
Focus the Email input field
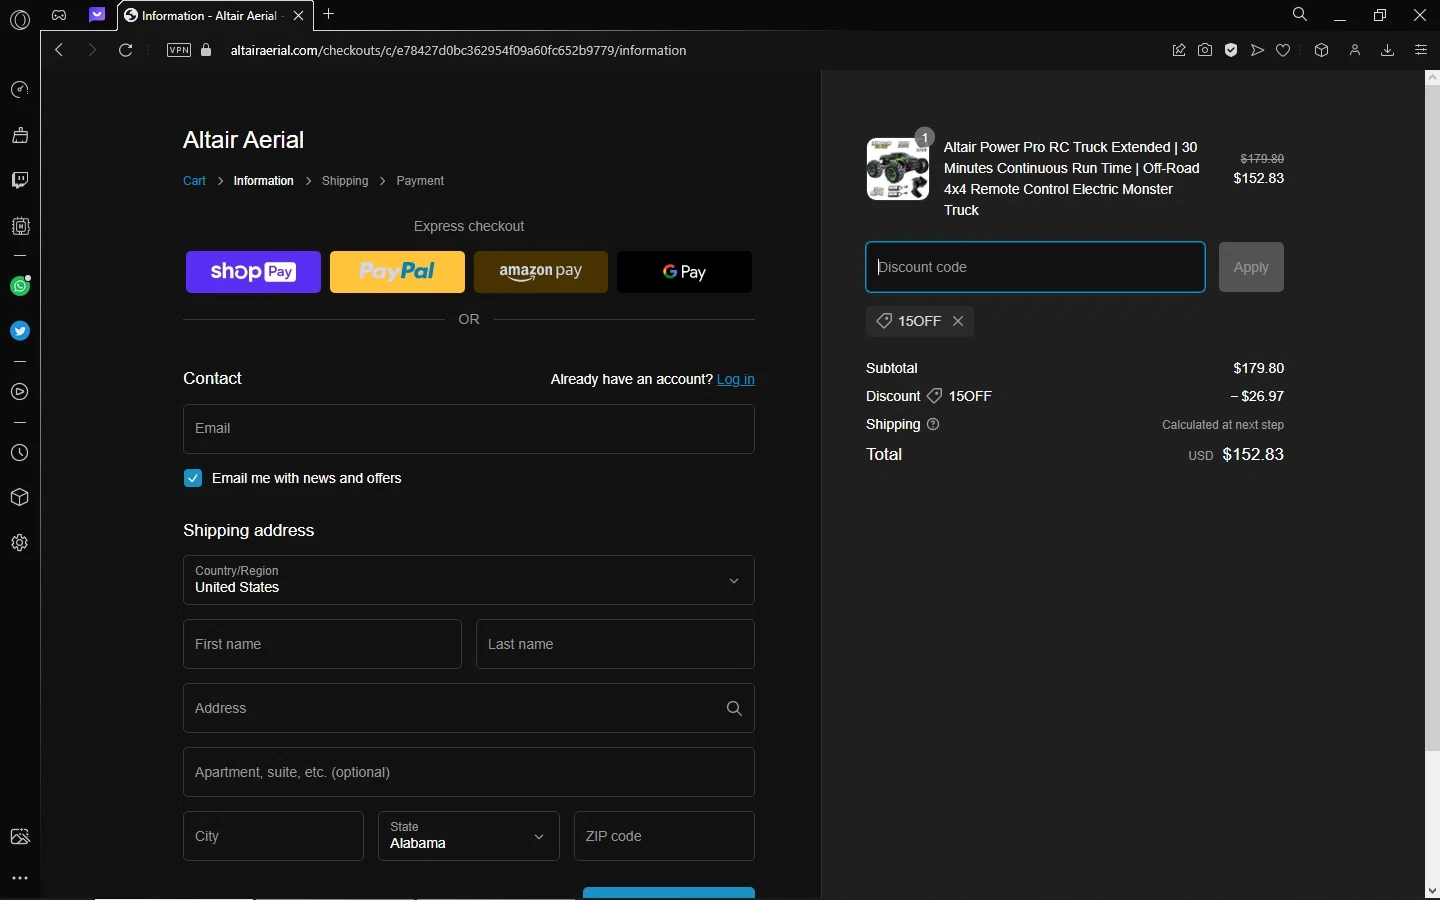click(x=469, y=429)
